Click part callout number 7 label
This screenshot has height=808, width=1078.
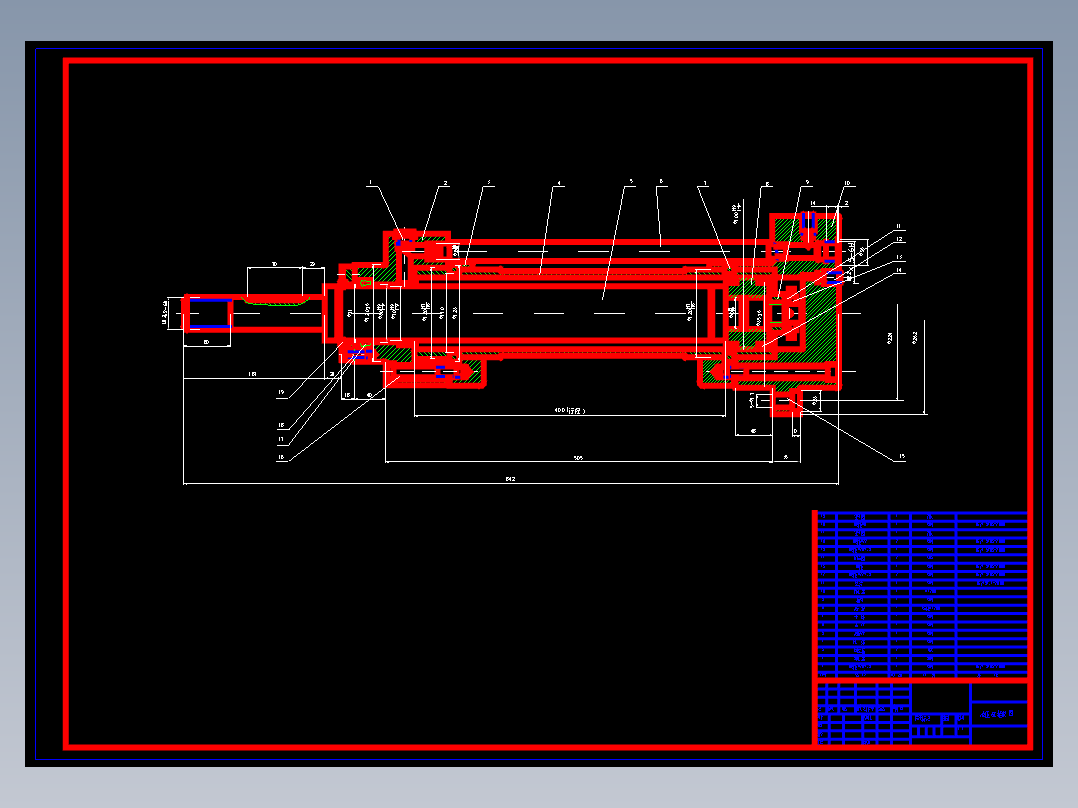705,184
